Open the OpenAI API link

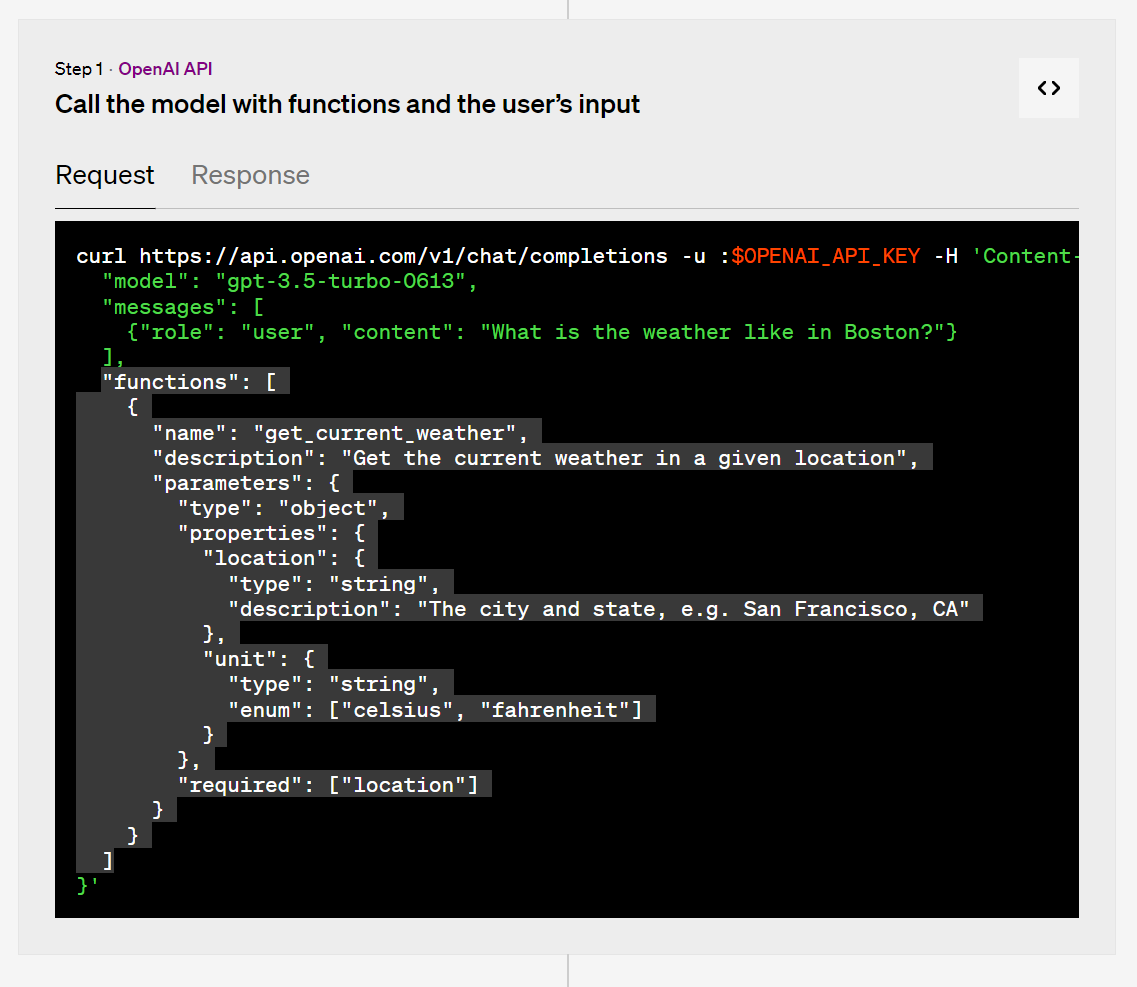[x=165, y=69]
